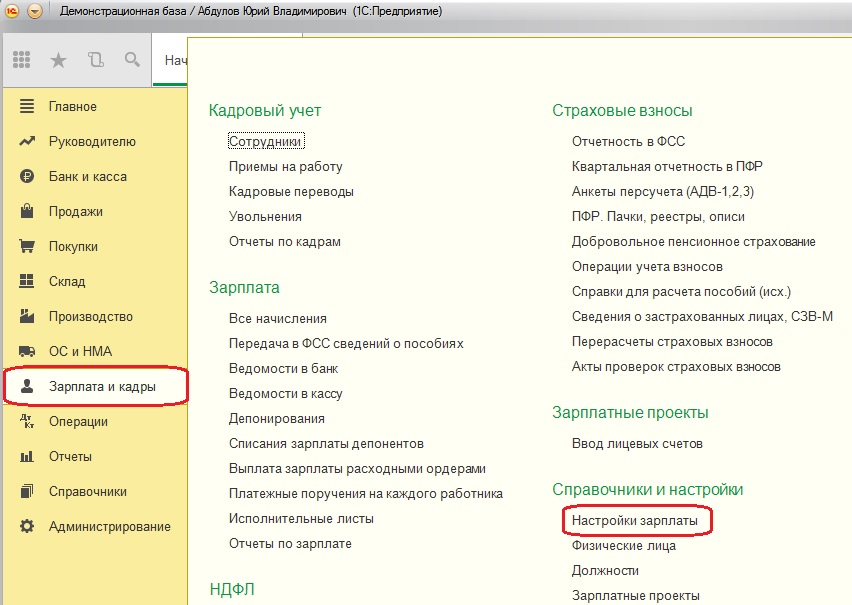The width and height of the screenshot is (852, 605).
Task: Click the Операции Дт/Кт icon
Action: pyautogui.click(x=27, y=421)
